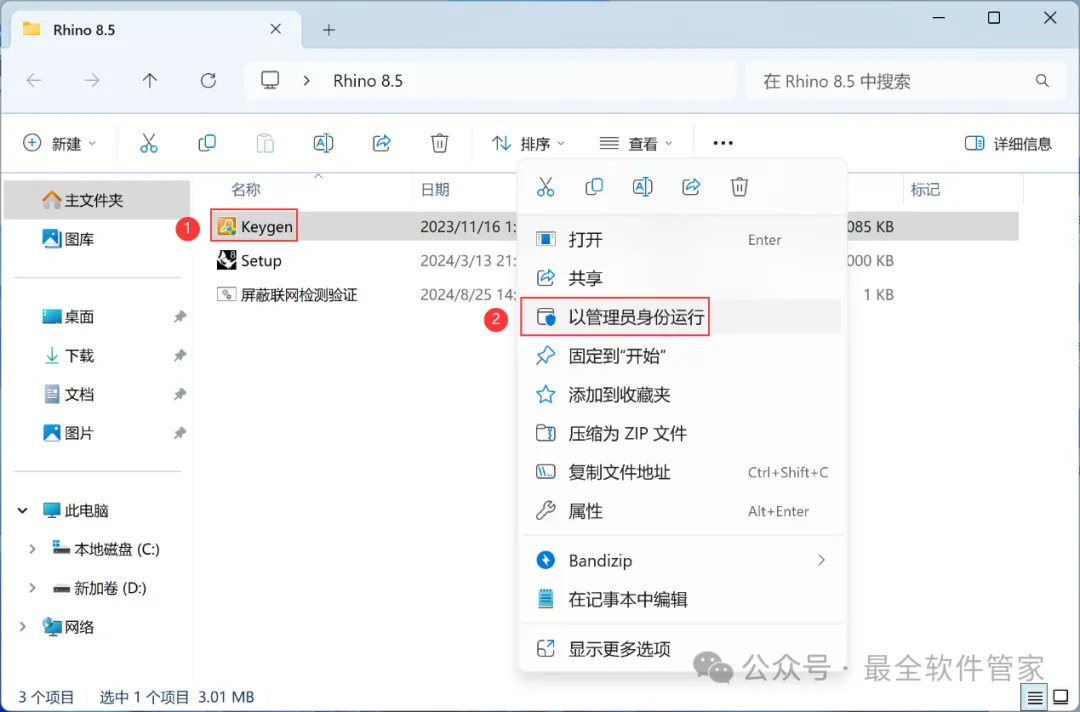Viewport: 1080px width, 712px height.
Task: Switch to large thumbnails view icon
Action: 1061,698
